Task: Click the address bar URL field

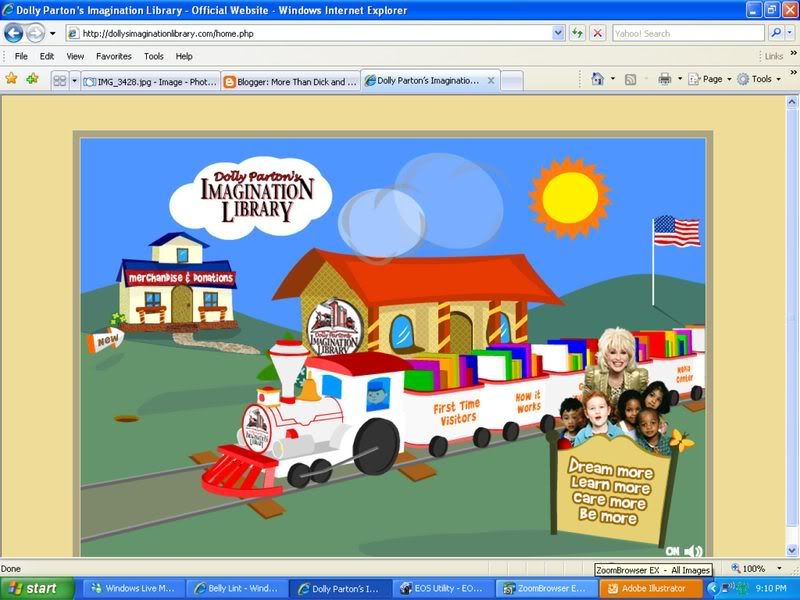Action: tap(309, 34)
